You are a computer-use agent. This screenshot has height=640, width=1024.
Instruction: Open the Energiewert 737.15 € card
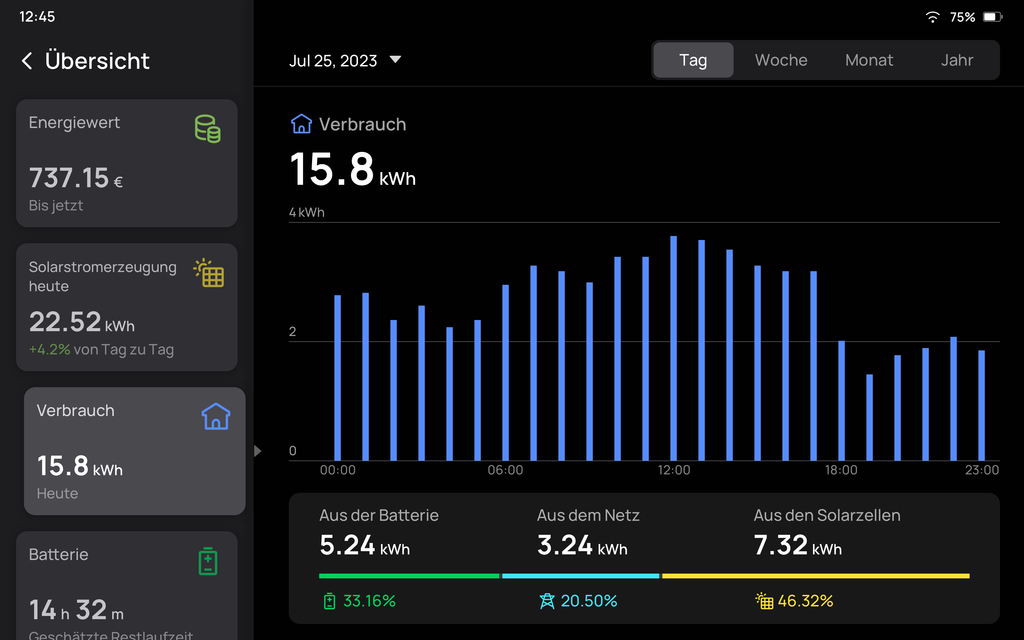click(x=126, y=163)
